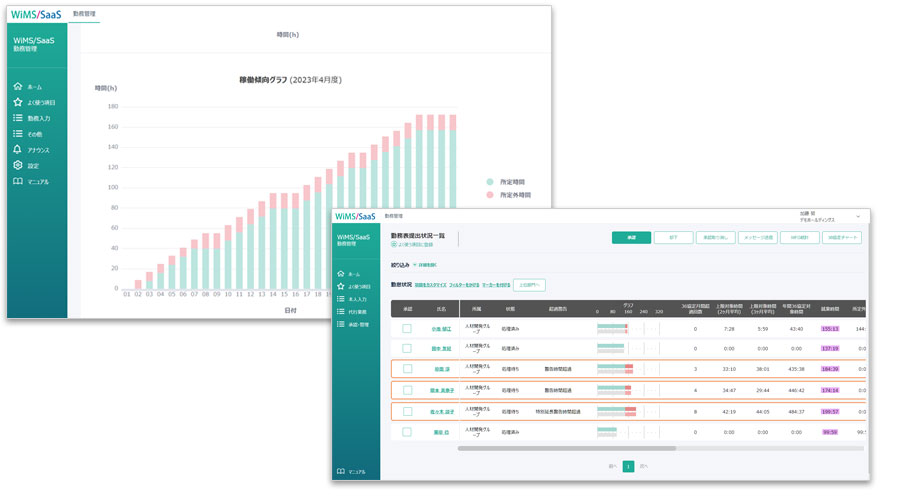The width and height of the screenshot is (900, 500).
Task: Click hours graph bar in 199:57 row
Action: pos(616,412)
